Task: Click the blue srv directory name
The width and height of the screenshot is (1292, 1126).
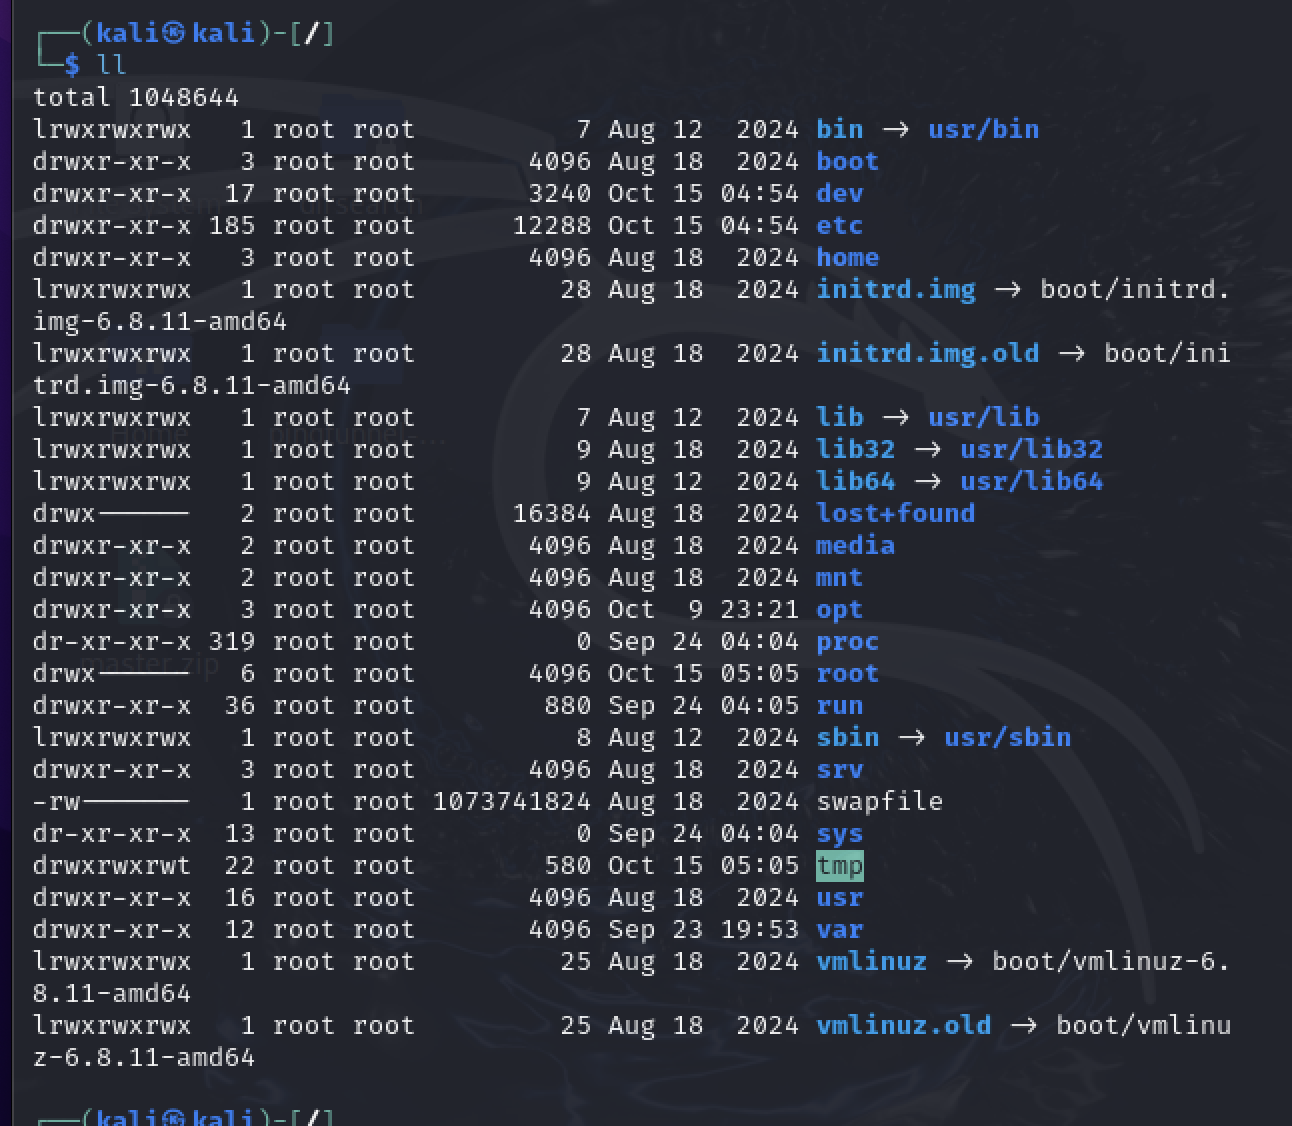Action: point(839,769)
